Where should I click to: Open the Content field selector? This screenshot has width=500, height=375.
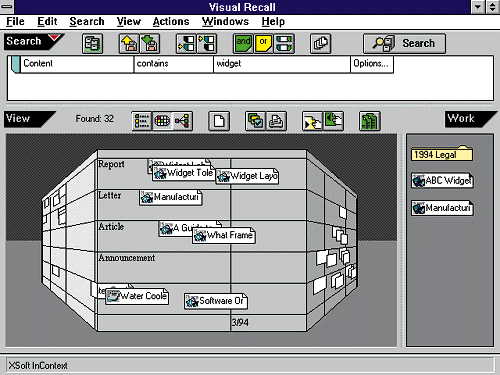(x=77, y=64)
